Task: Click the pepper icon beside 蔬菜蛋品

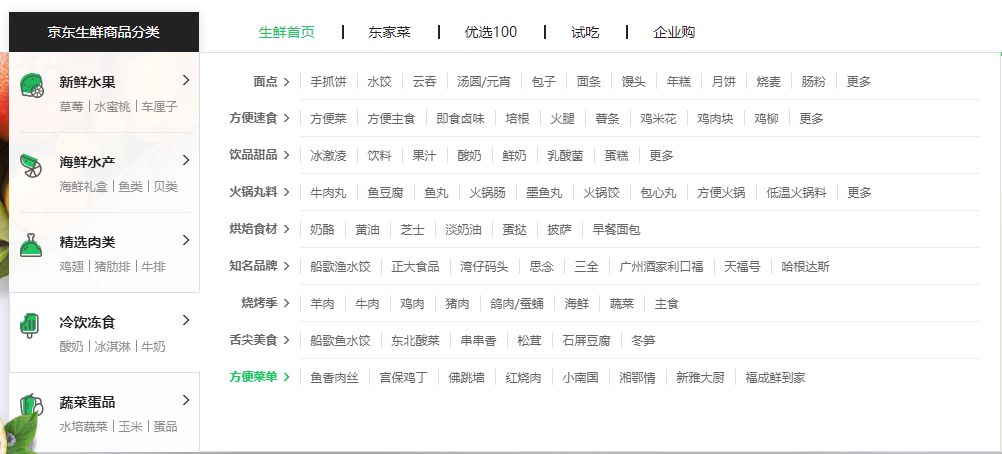Action: pos(31,405)
